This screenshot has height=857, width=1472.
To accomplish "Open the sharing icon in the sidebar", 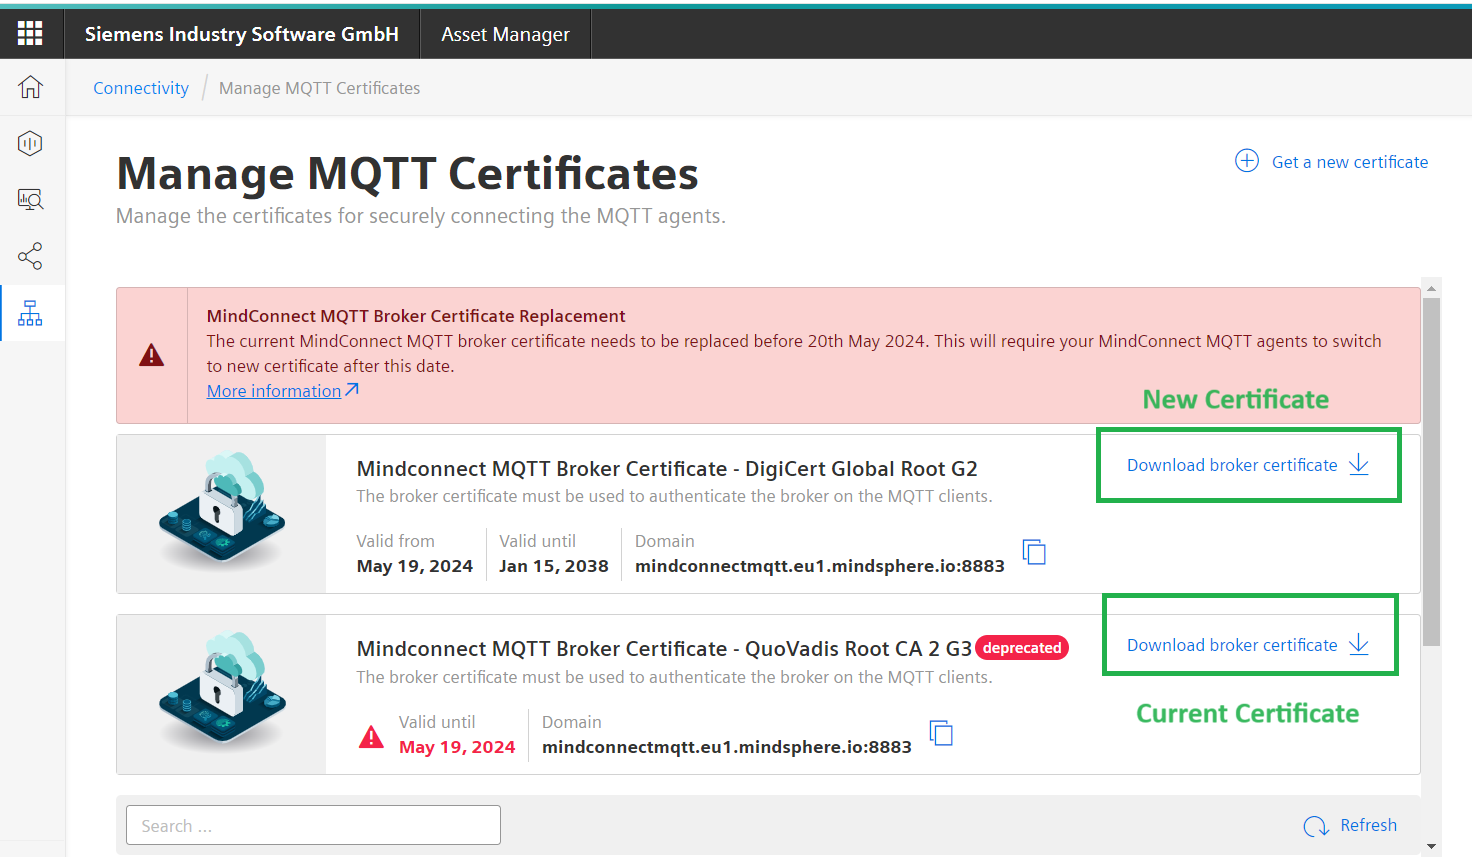I will 30,256.
